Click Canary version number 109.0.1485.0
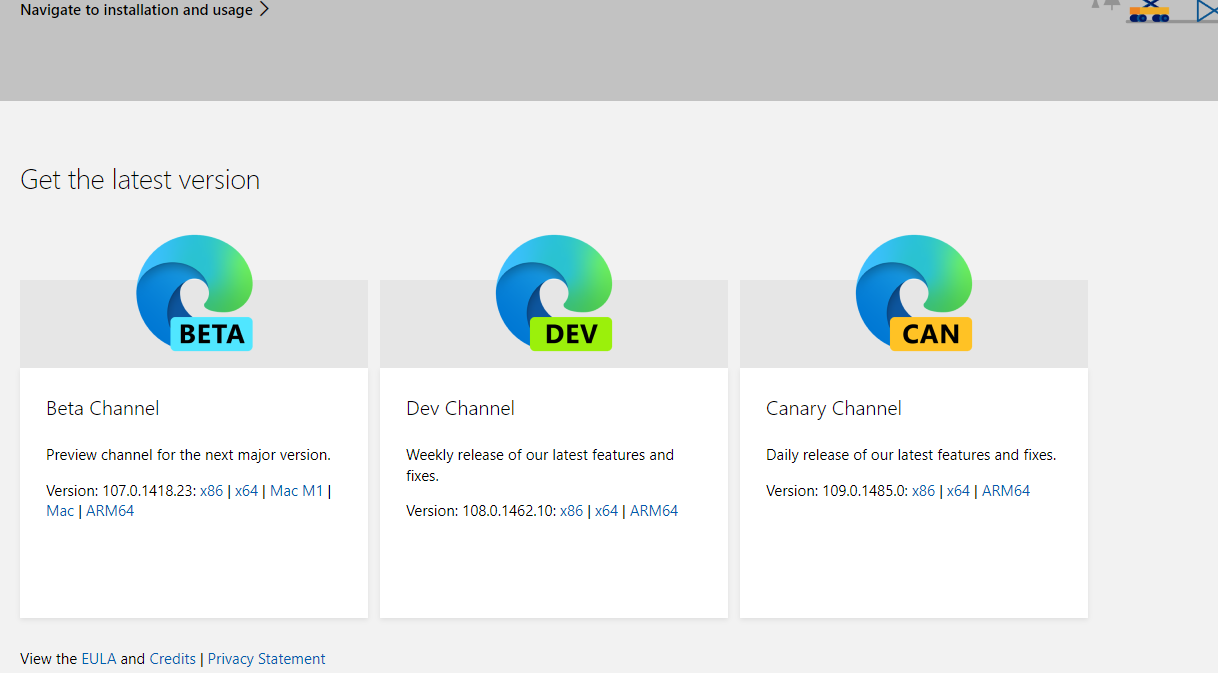The width and height of the screenshot is (1218, 673). coord(864,491)
